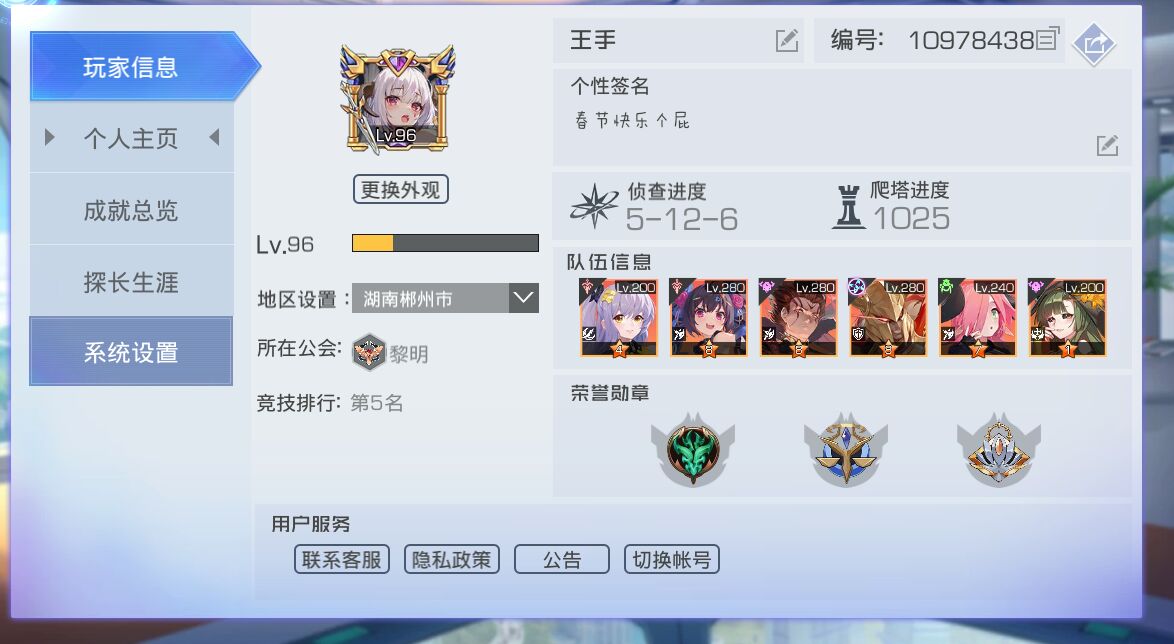Select the silver lotus honor medal
This screenshot has width=1174, height=644.
(998, 450)
